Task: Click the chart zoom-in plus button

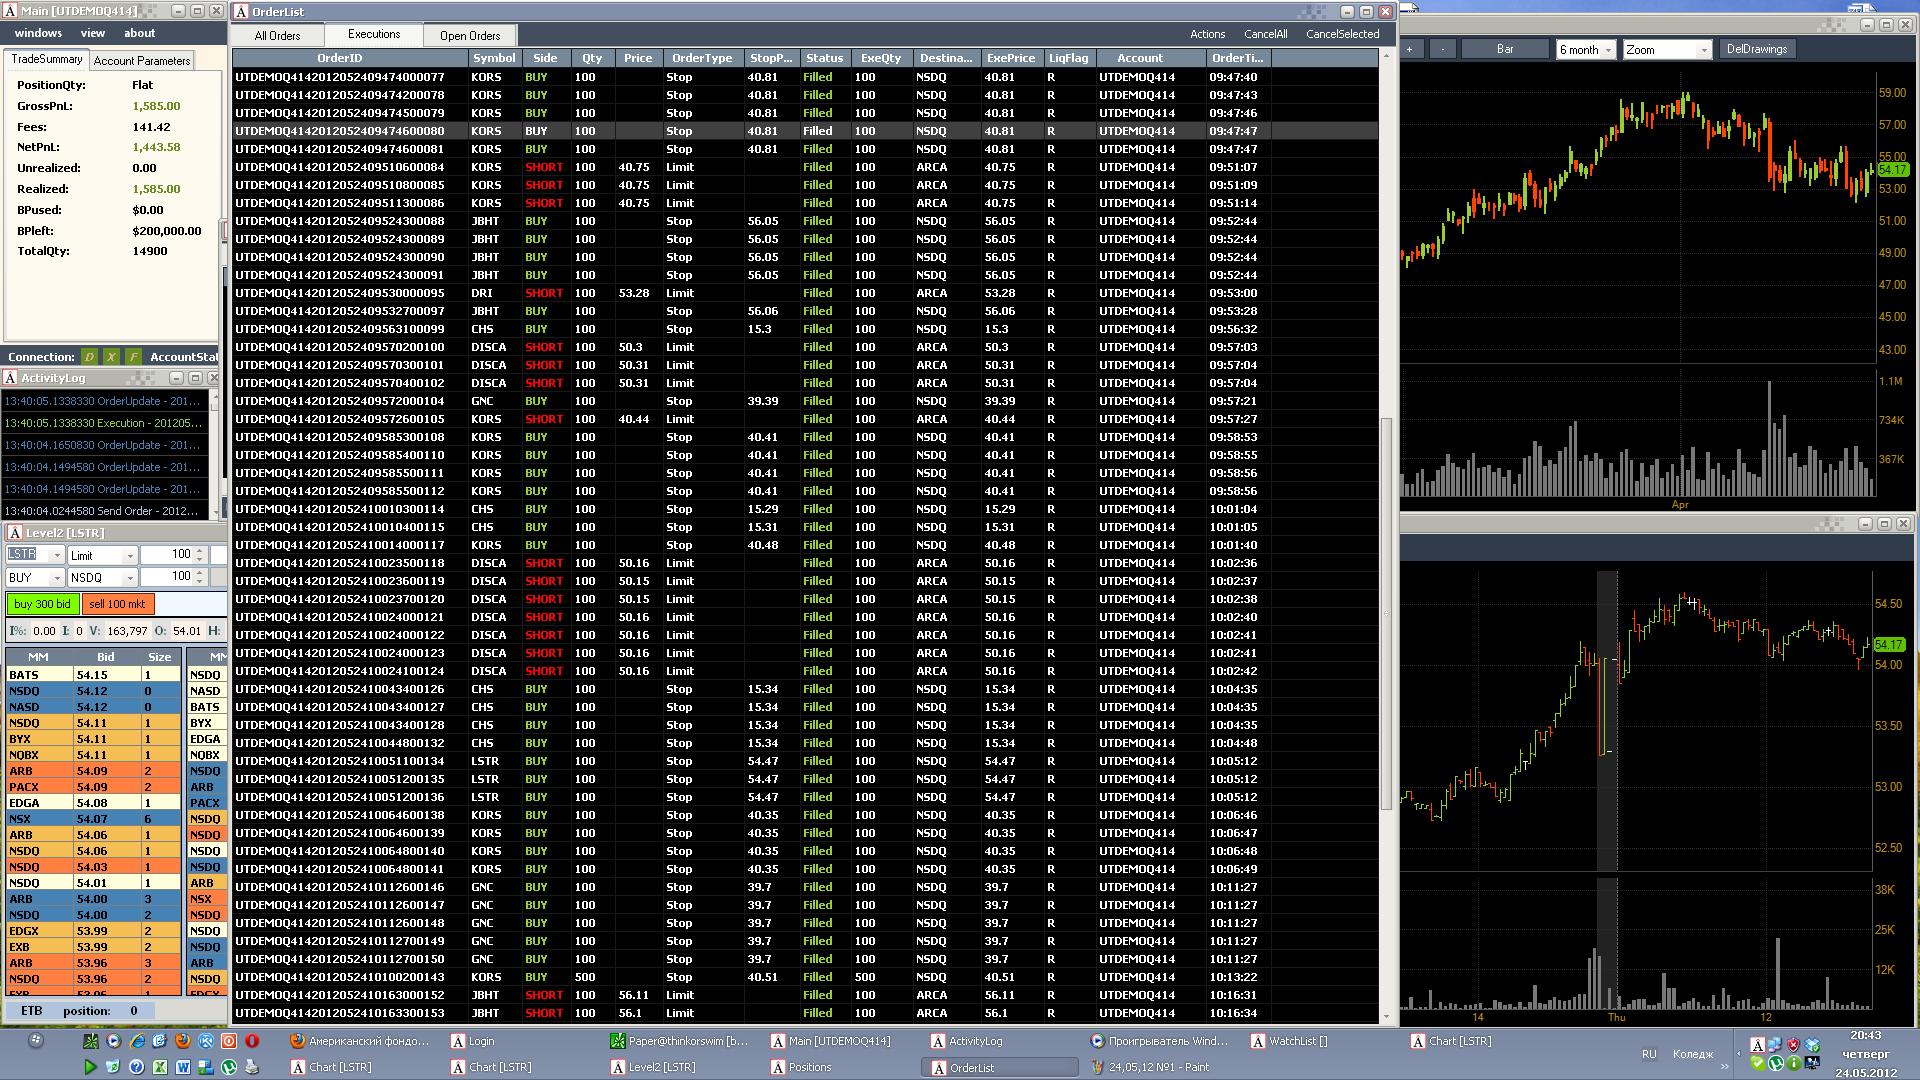Action: 1410,49
